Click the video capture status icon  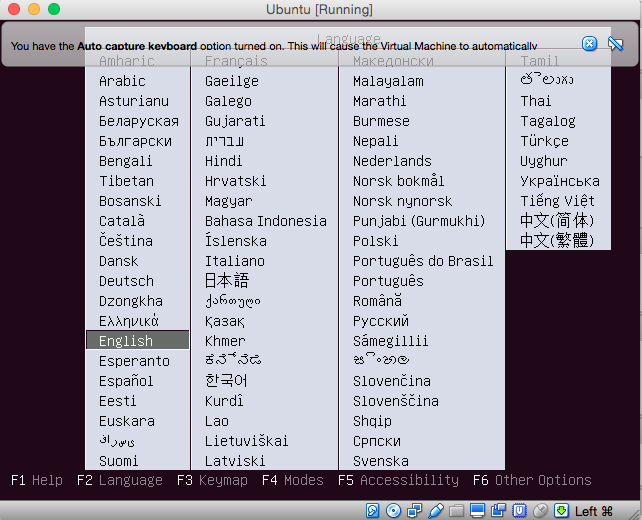499,511
